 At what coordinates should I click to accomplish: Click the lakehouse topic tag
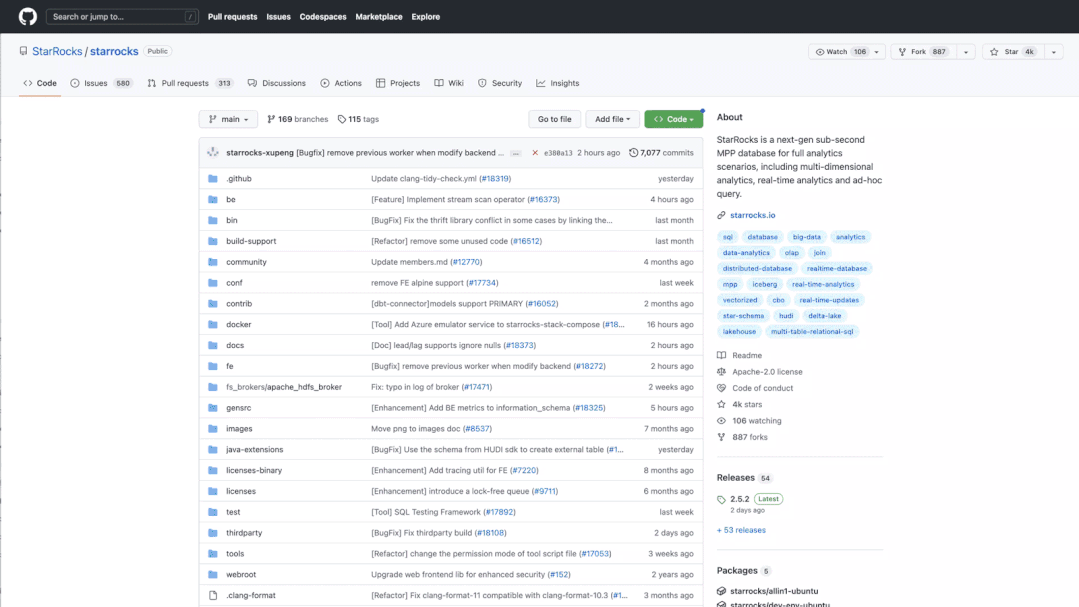point(739,332)
